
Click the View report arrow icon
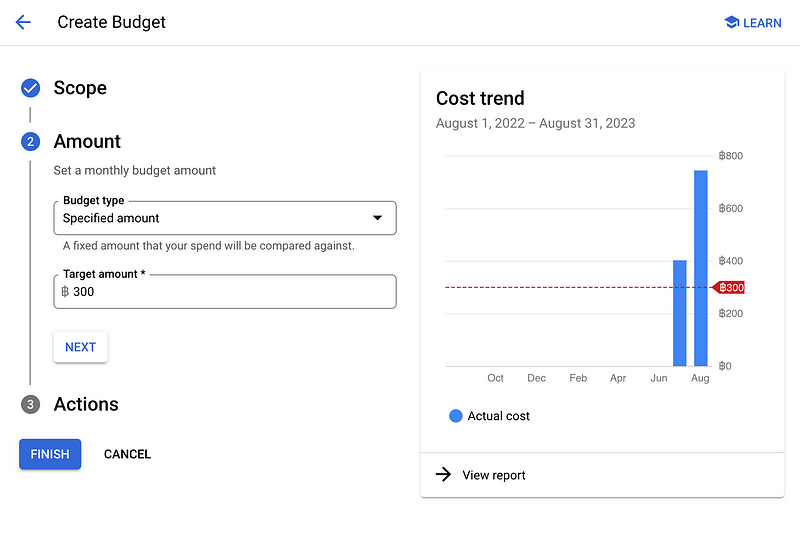pyautogui.click(x=443, y=475)
